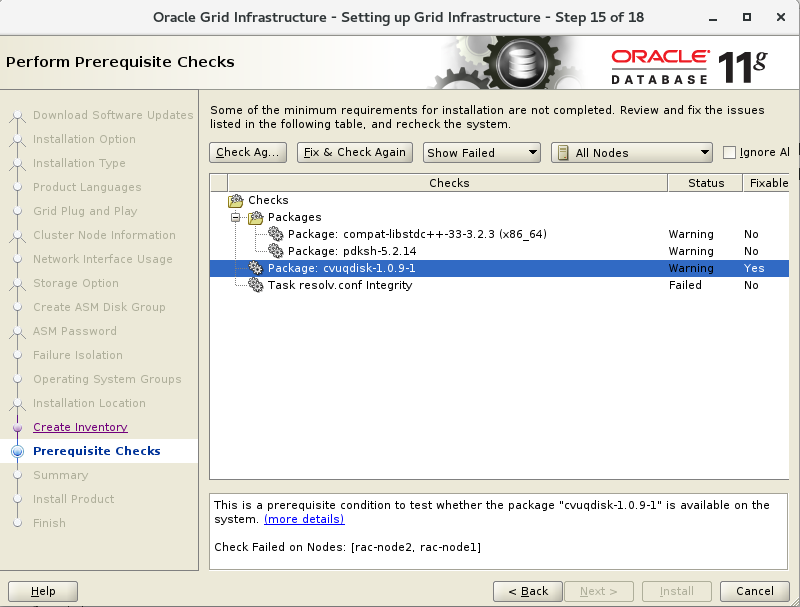
Task: Click the Install Product step label
Action: pos(73,499)
